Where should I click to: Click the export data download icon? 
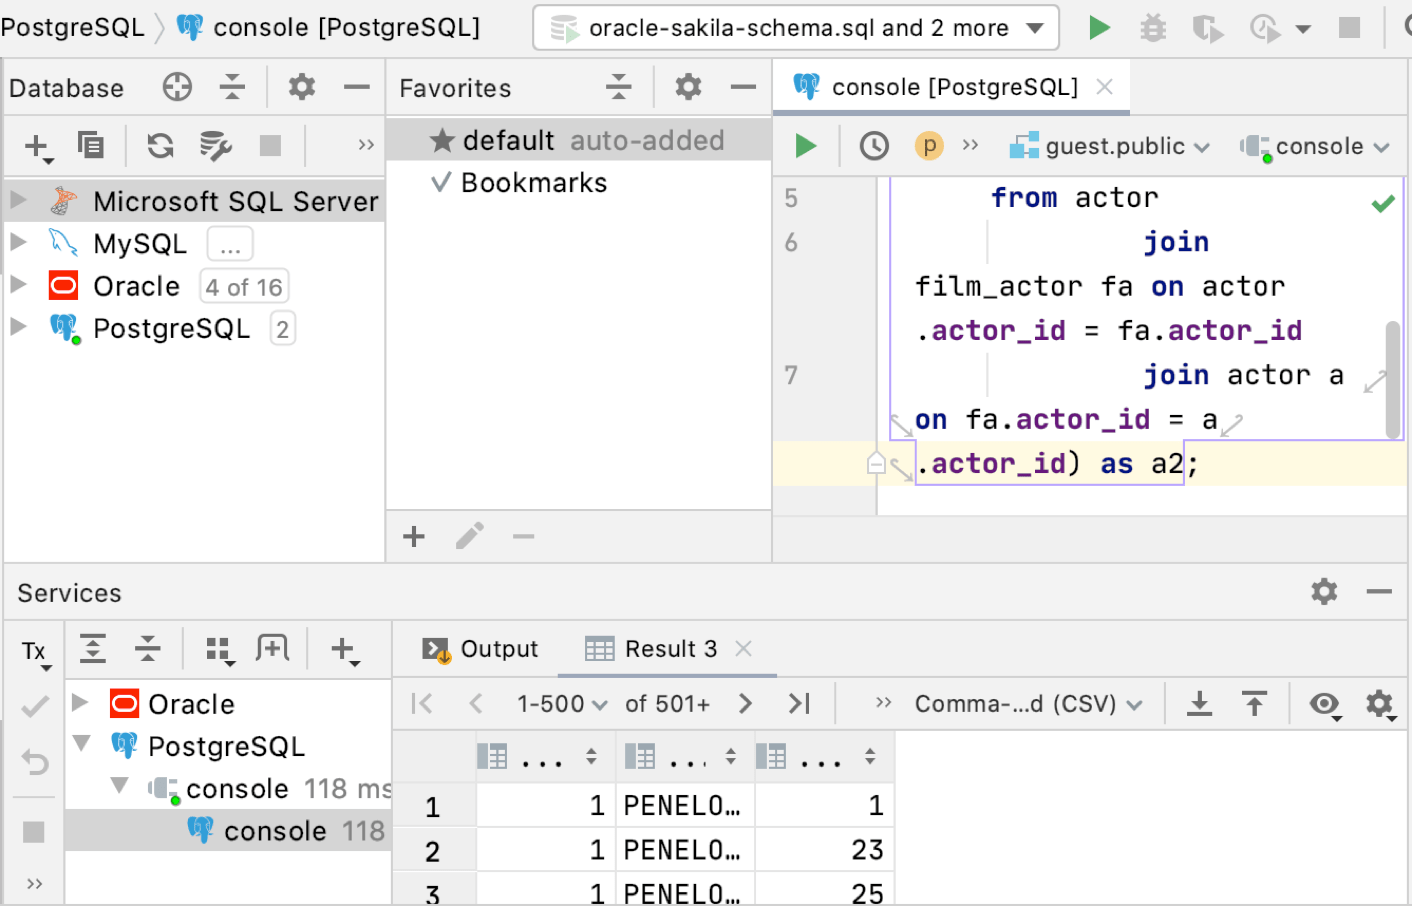[x=1199, y=704]
